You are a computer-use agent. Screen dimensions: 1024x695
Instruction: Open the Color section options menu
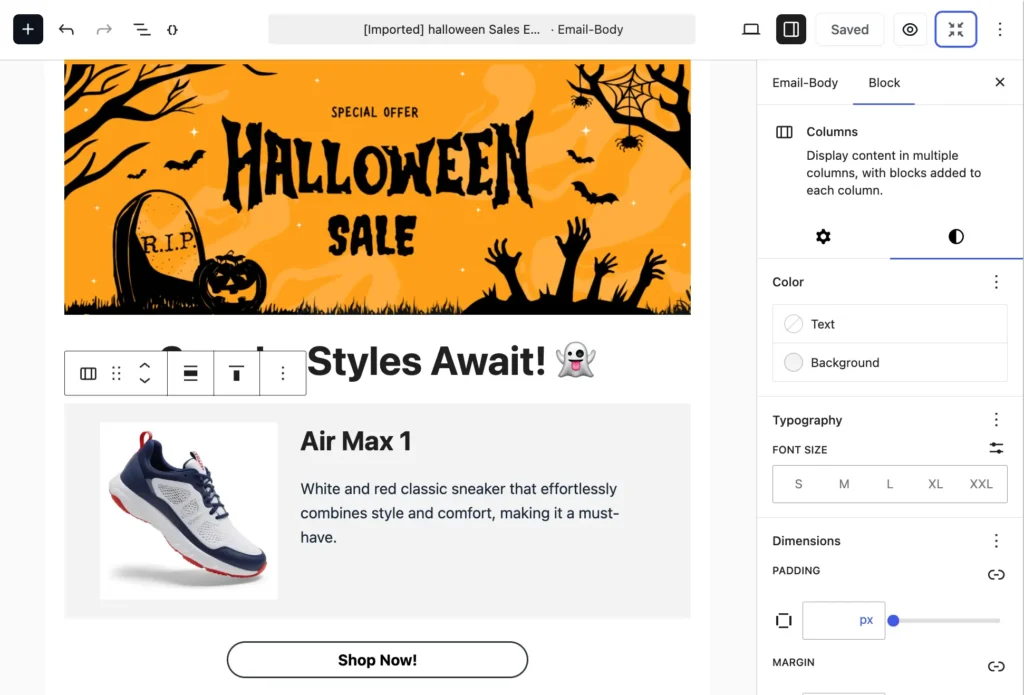coord(996,282)
